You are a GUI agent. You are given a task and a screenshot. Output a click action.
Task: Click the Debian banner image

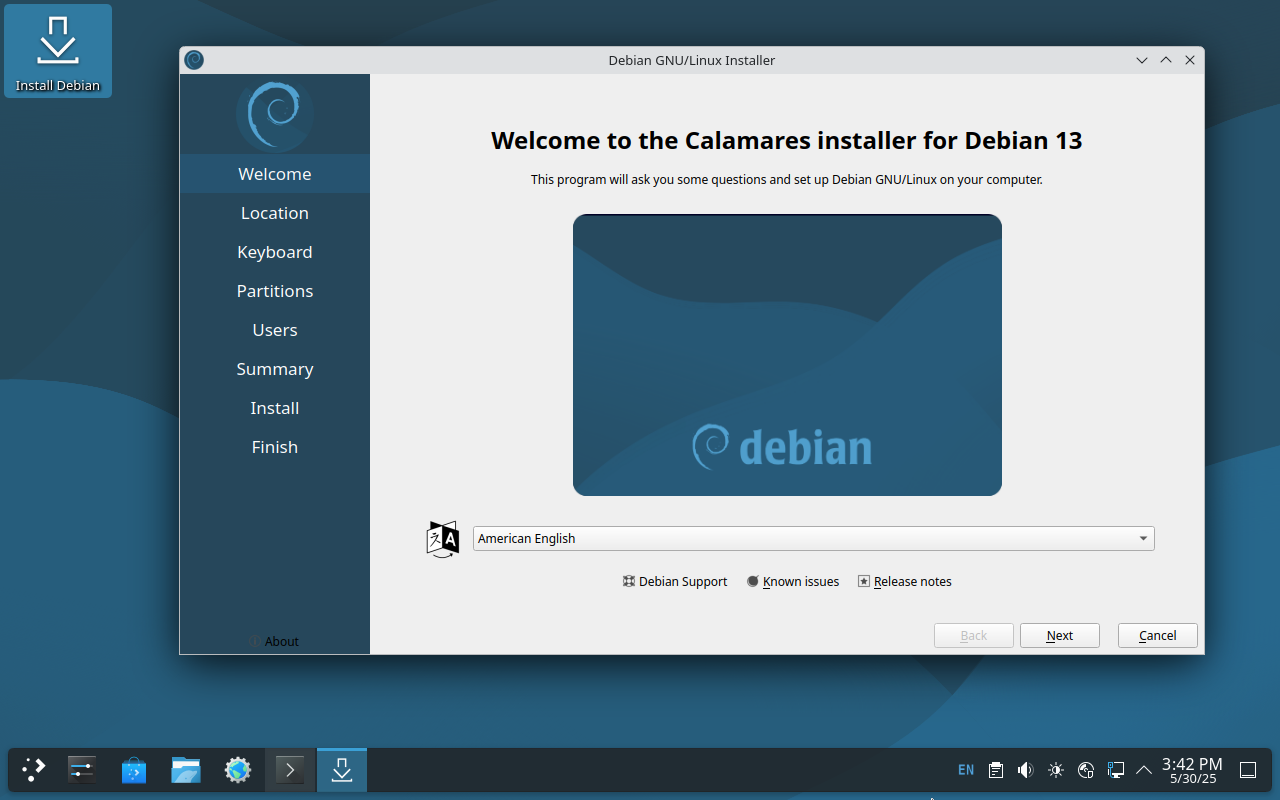[x=787, y=355]
